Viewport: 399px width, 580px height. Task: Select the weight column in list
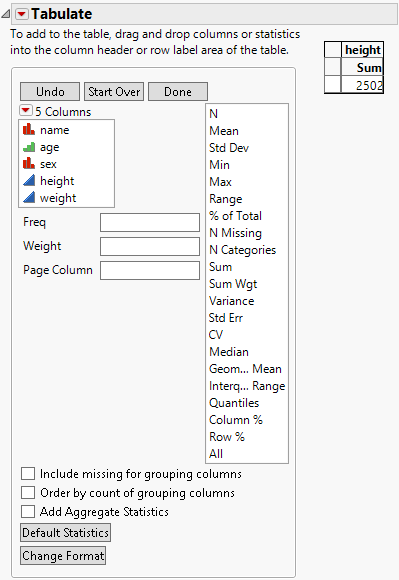pyautogui.click(x=58, y=198)
